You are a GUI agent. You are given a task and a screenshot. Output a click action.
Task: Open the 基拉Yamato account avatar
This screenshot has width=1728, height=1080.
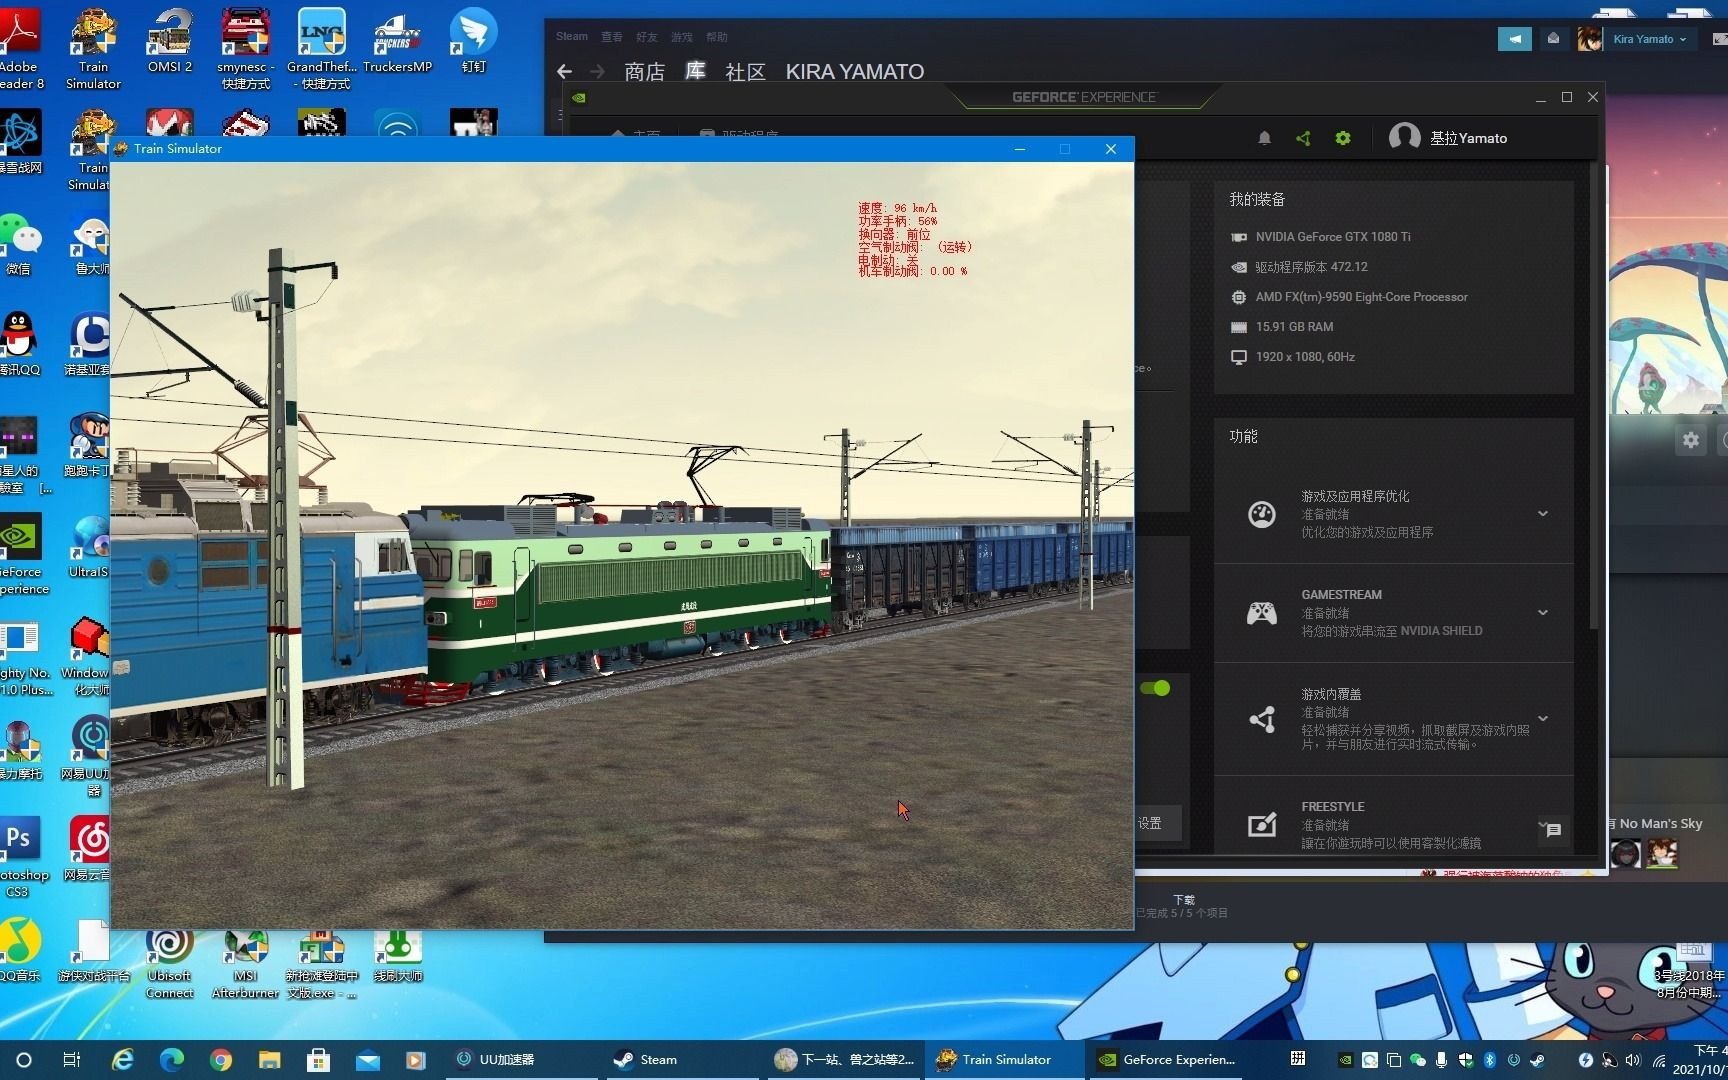click(x=1404, y=137)
